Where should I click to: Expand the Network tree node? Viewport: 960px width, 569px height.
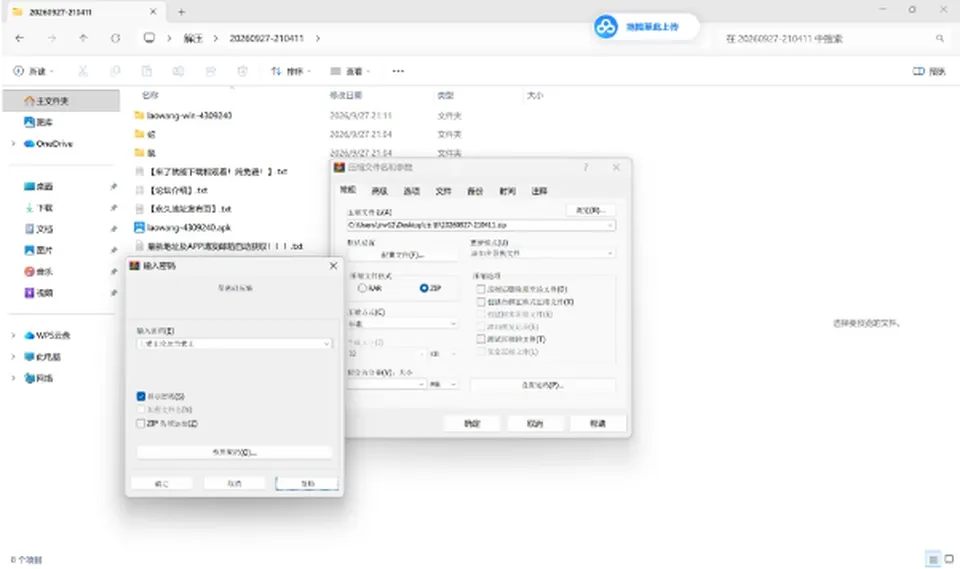coord(13,378)
